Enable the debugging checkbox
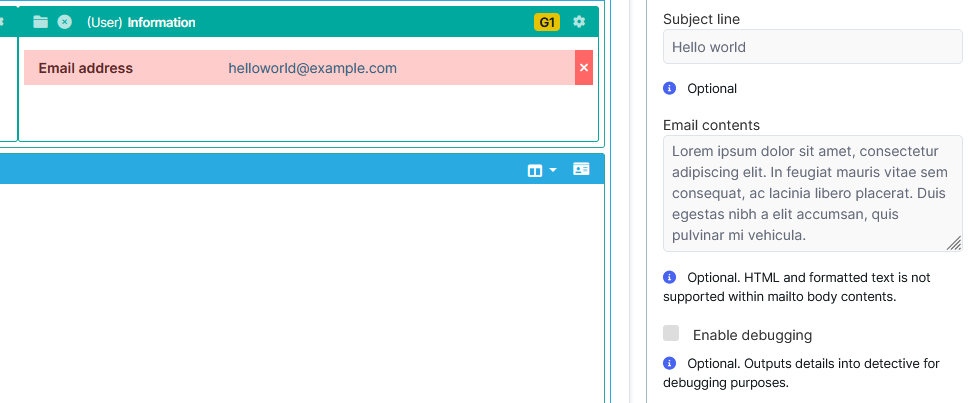 tap(671, 334)
